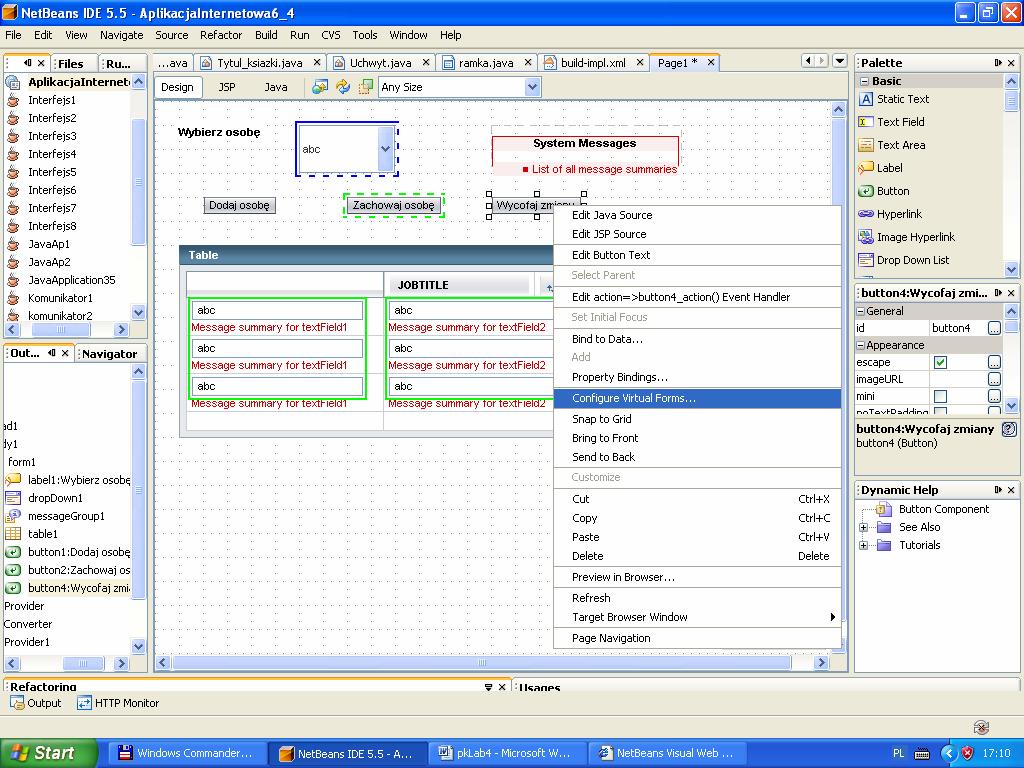Click the Zachowaj osobę button on the canvas
This screenshot has height=768, width=1024.
pos(393,206)
